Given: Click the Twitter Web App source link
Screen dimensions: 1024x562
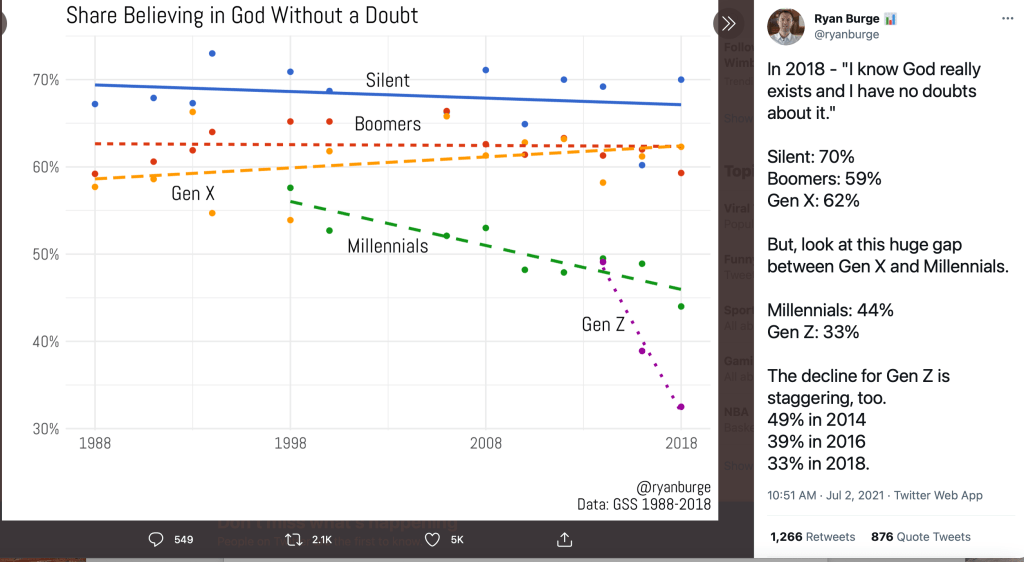Looking at the screenshot, I should pos(939,495).
